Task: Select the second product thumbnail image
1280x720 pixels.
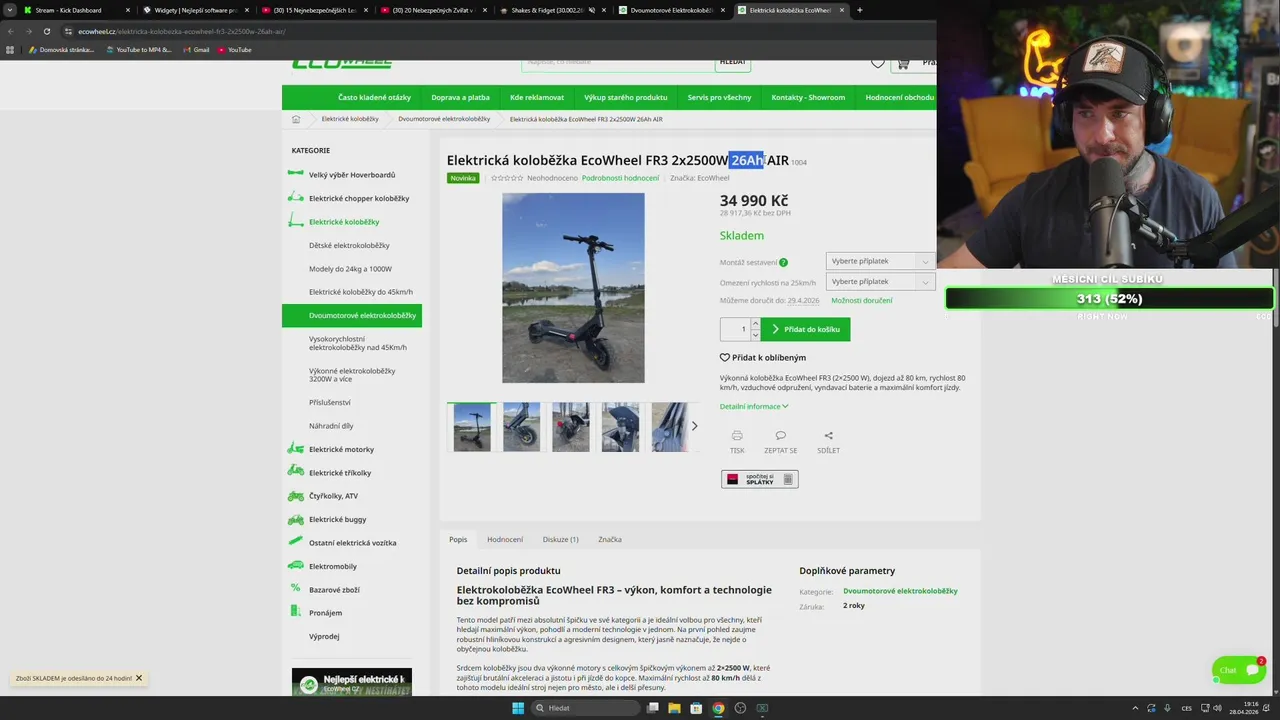Action: tap(521, 427)
